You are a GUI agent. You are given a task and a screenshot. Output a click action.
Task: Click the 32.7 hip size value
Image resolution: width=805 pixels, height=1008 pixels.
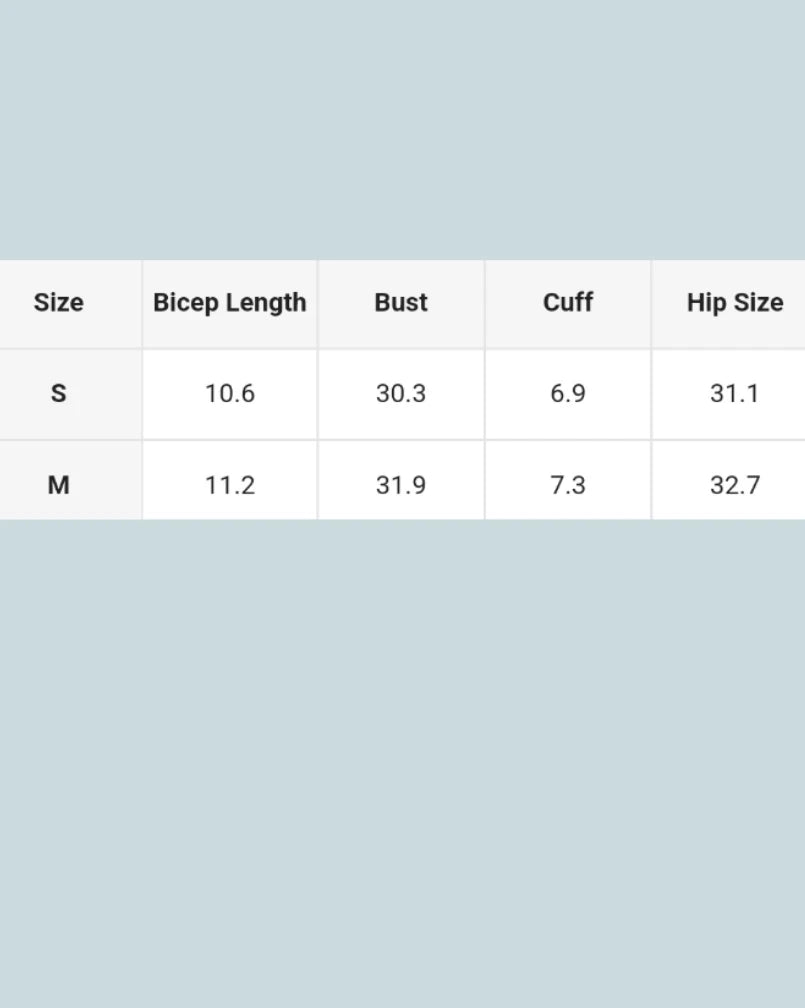[734, 485]
